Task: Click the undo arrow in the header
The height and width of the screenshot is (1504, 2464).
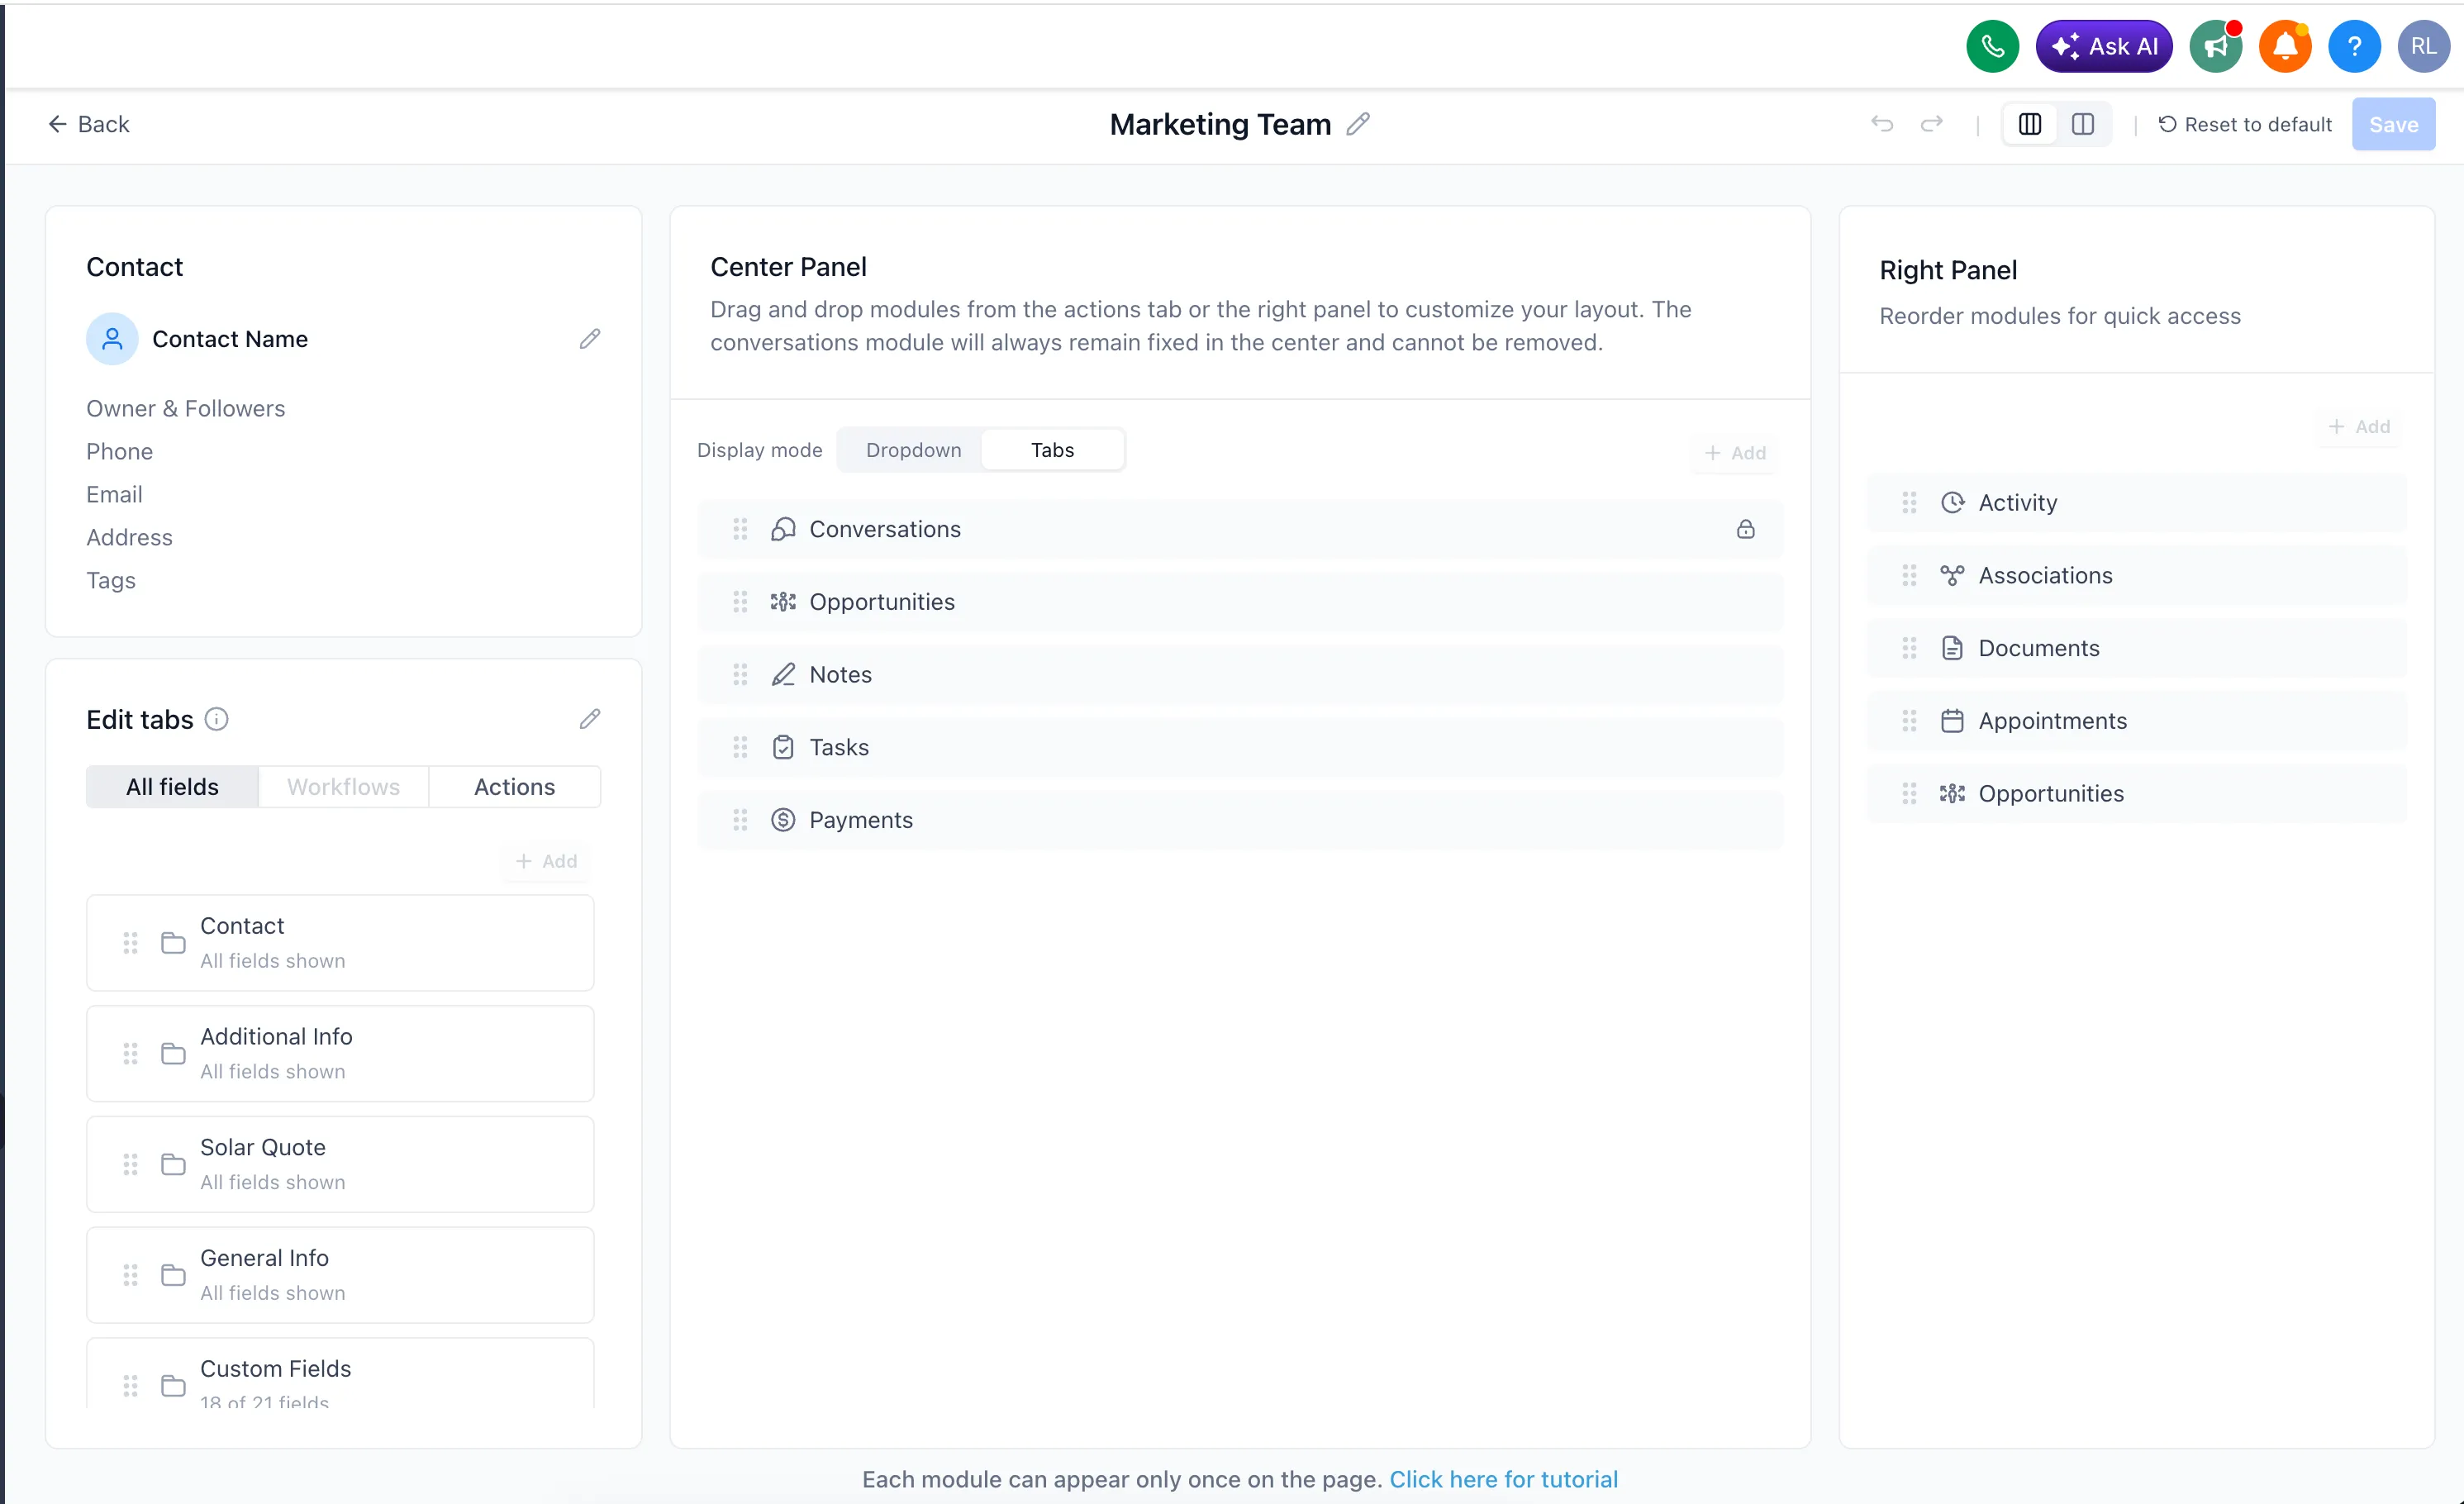Action: point(1883,124)
